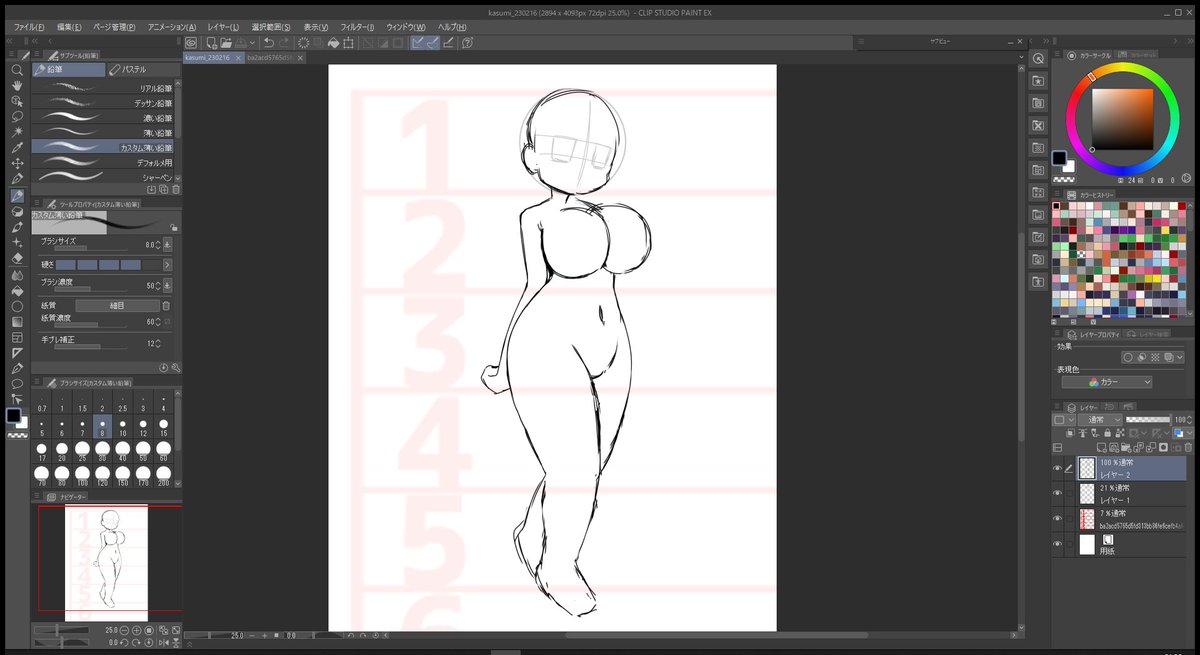Toggle snap to grid
This screenshot has height=655, width=1200.
click(449, 43)
